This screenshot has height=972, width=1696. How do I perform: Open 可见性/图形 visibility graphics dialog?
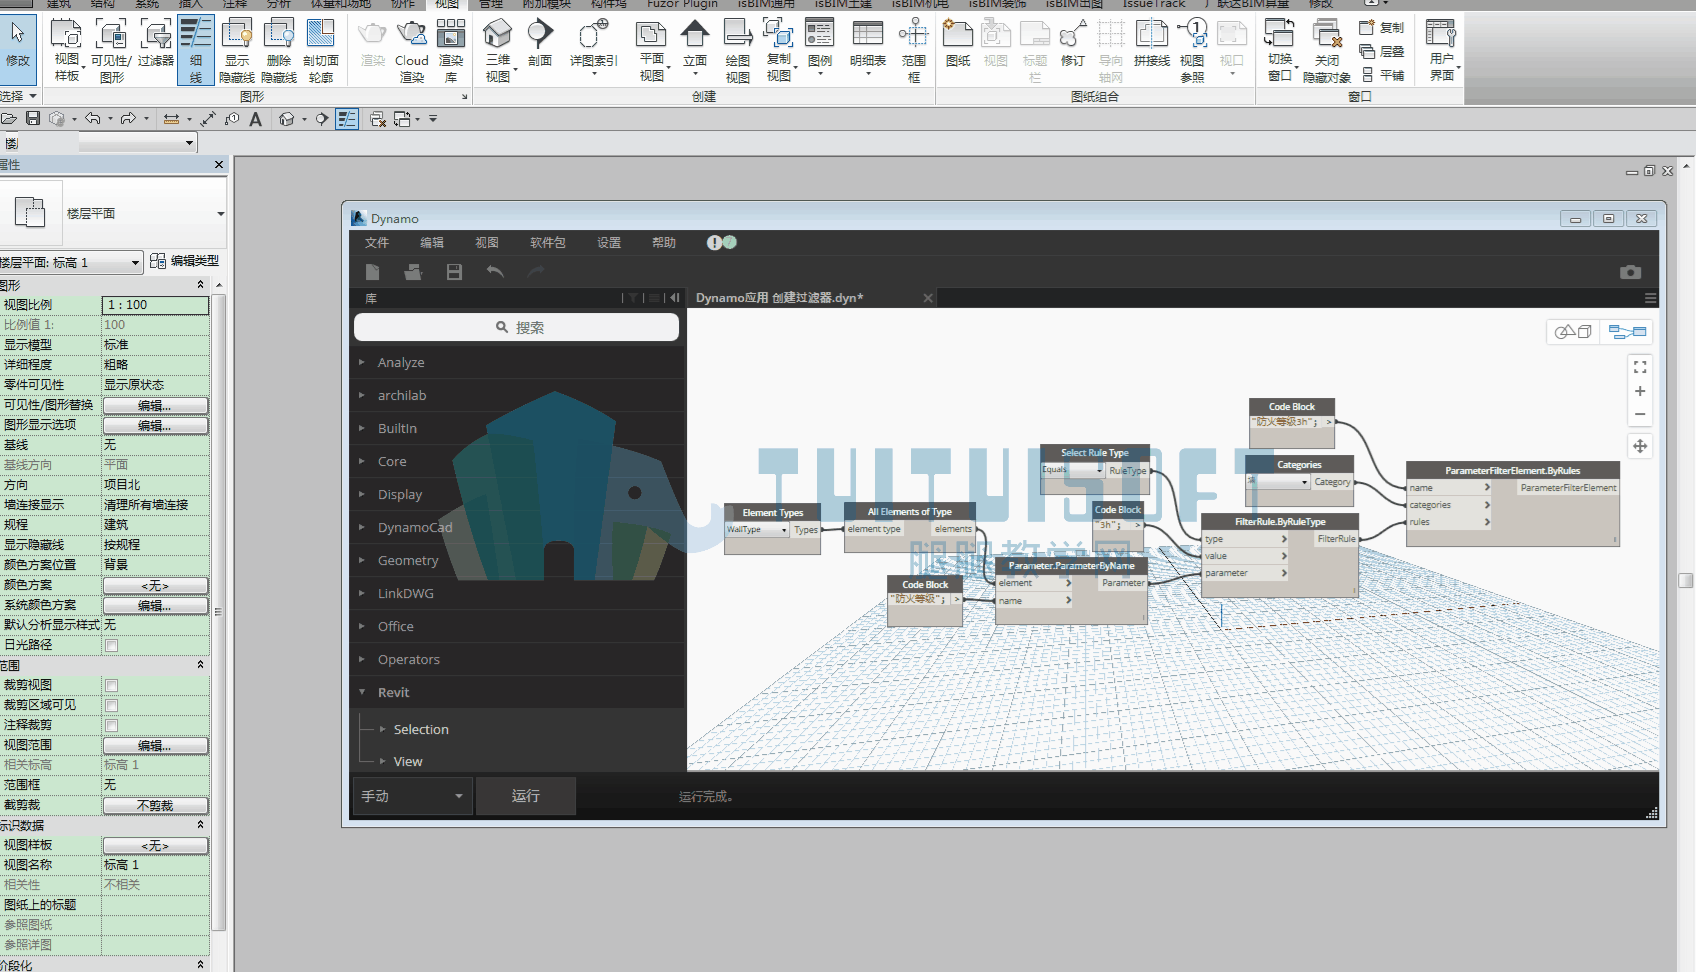(x=111, y=48)
